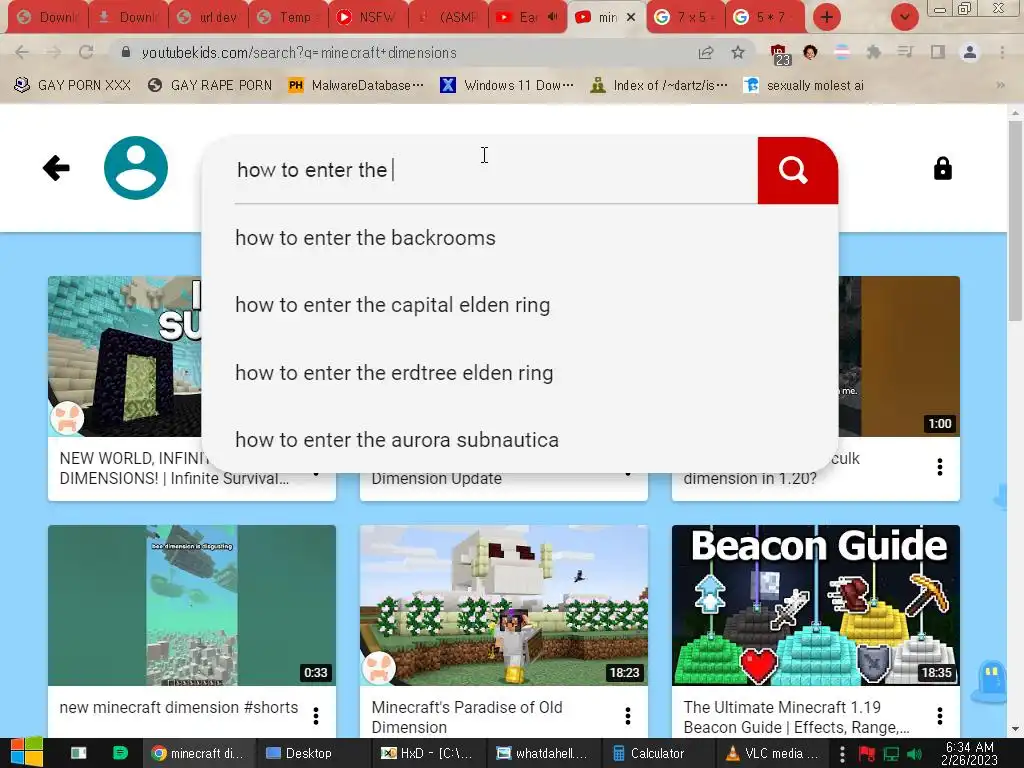Open the Chrome three-dot menu
This screenshot has height=768, width=1024.
click(1002, 52)
